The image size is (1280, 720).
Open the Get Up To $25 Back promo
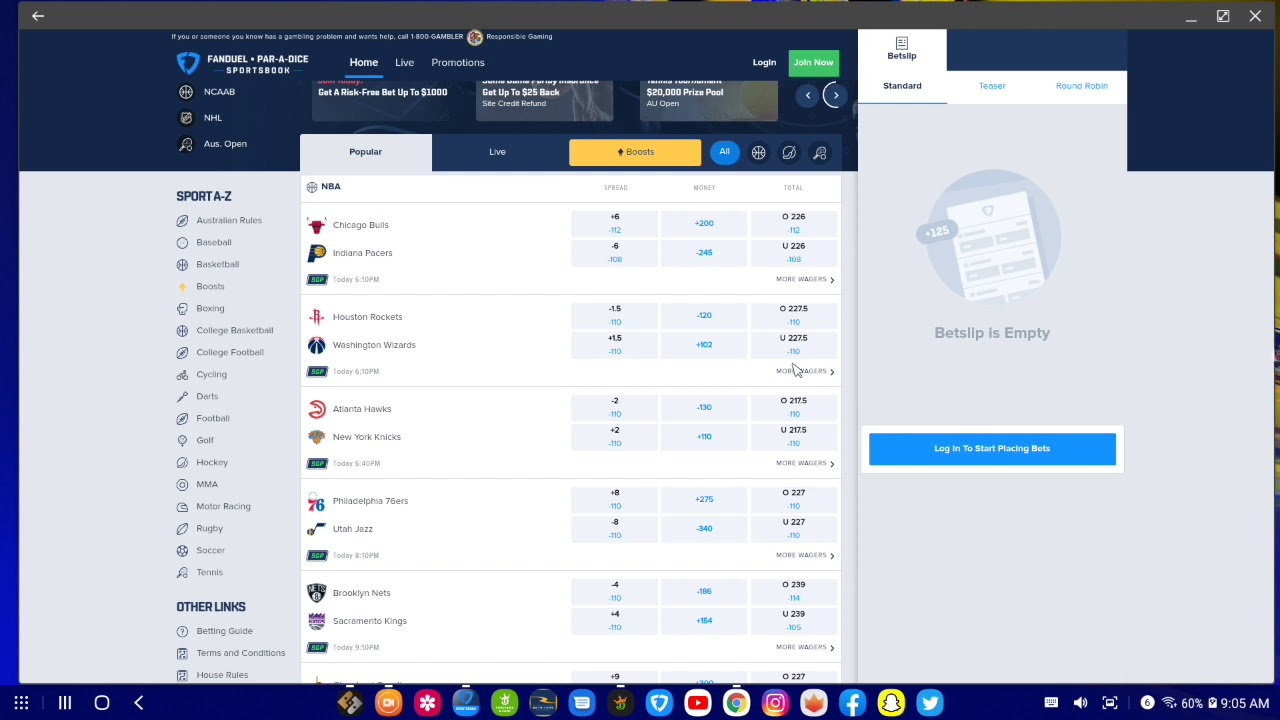[545, 100]
